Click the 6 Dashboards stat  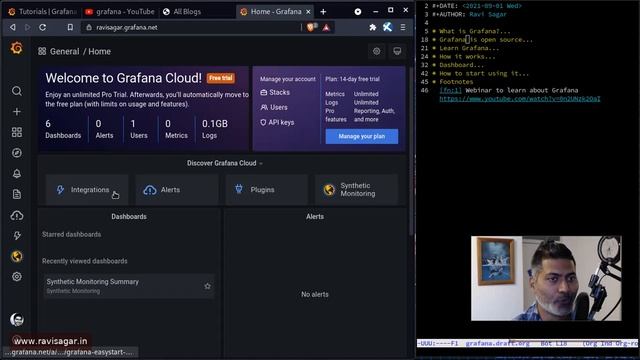pos(63,129)
